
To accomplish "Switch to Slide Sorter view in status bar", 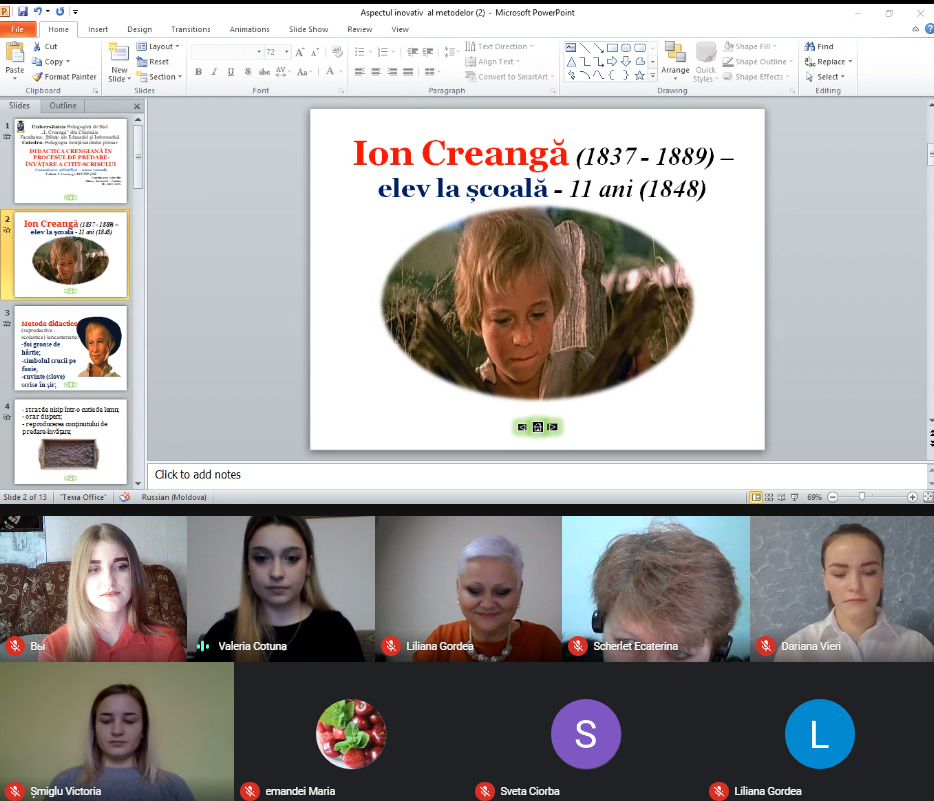I will (769, 497).
